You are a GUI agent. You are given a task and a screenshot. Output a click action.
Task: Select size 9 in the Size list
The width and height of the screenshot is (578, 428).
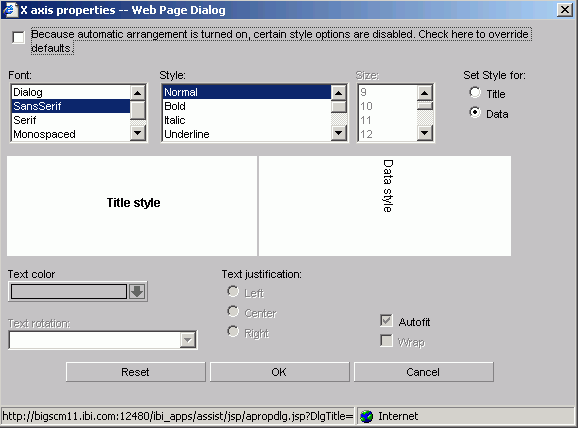tap(388, 92)
